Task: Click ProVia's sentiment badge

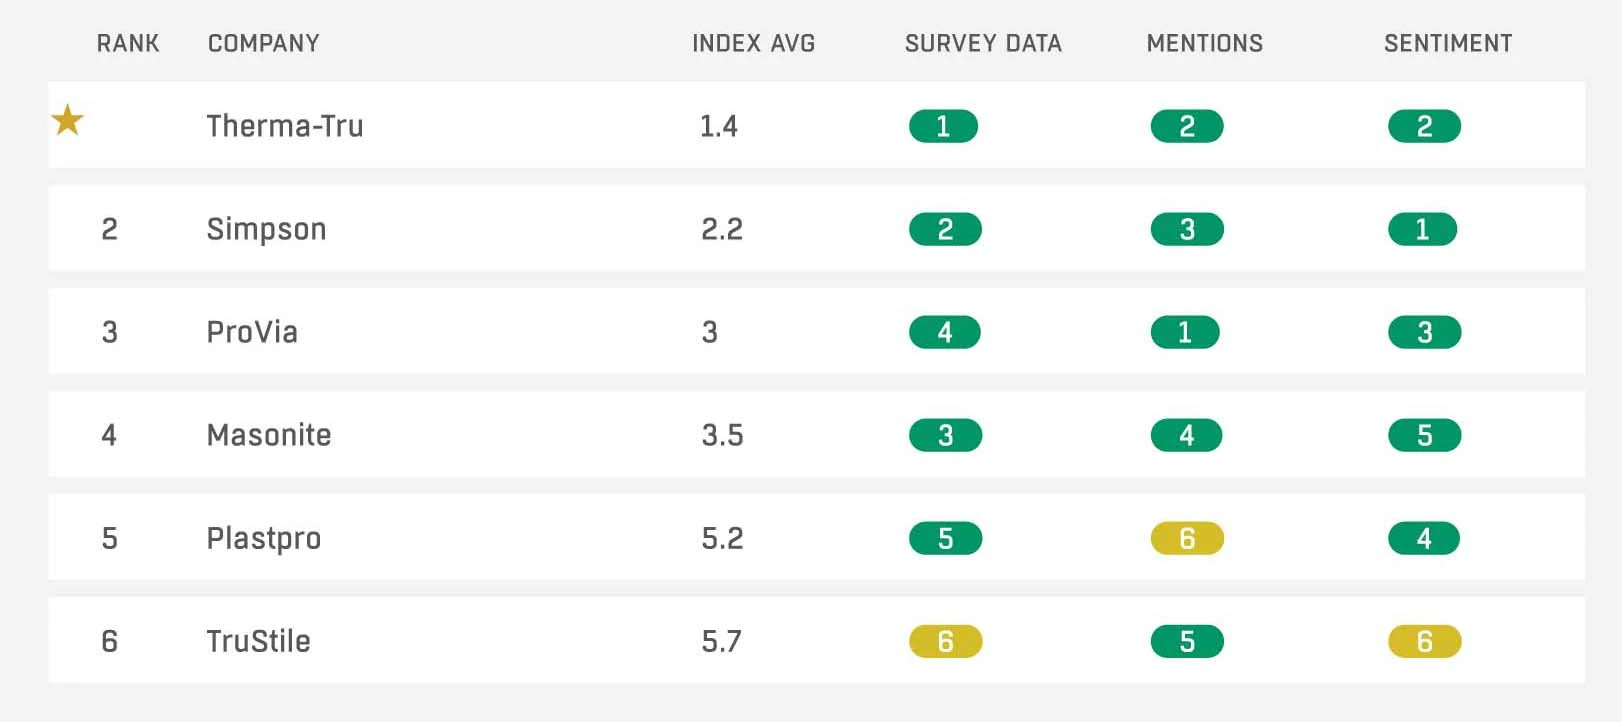Action: click(x=1424, y=332)
